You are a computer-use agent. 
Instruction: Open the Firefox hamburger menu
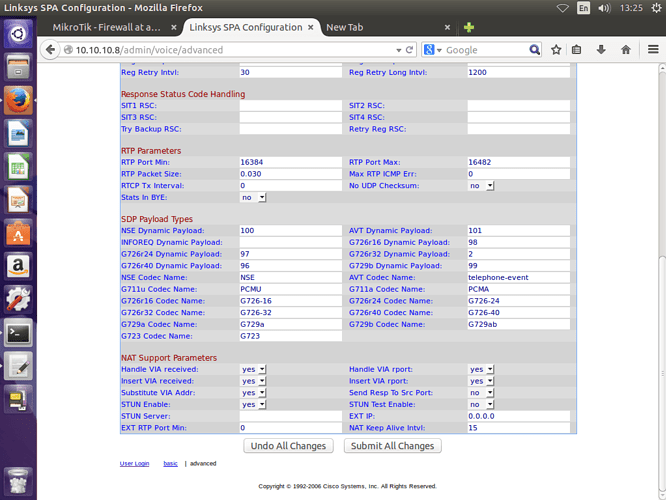click(x=653, y=50)
